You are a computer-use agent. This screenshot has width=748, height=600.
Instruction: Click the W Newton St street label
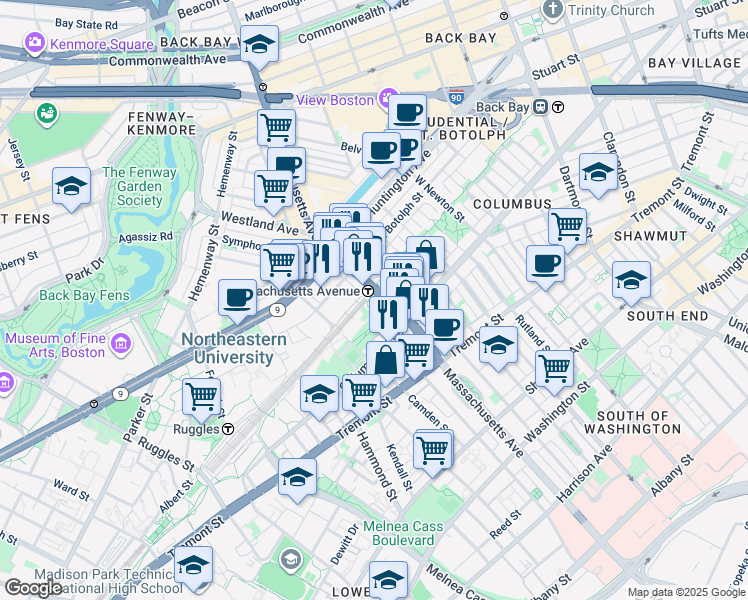[x=439, y=199]
